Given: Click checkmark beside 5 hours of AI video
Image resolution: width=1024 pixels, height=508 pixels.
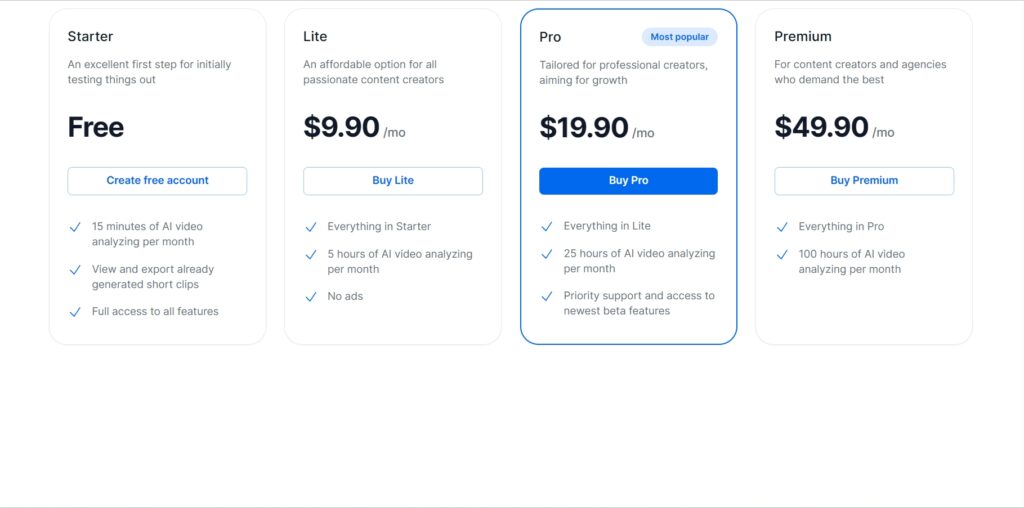Looking at the screenshot, I should click(311, 255).
